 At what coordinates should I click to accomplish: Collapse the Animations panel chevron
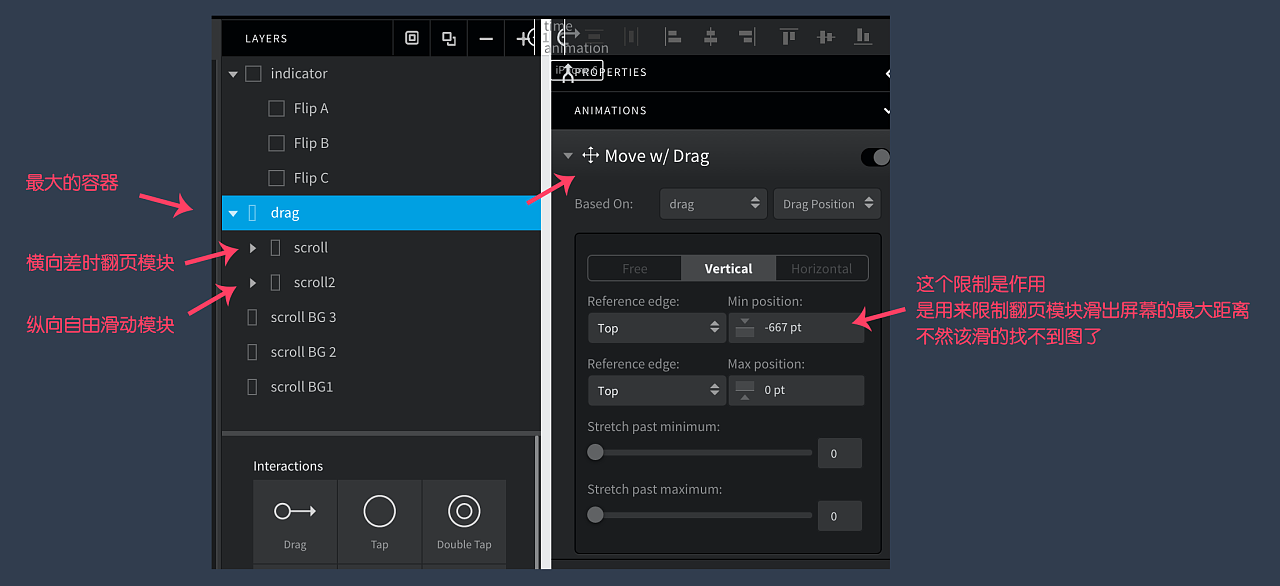[886, 110]
